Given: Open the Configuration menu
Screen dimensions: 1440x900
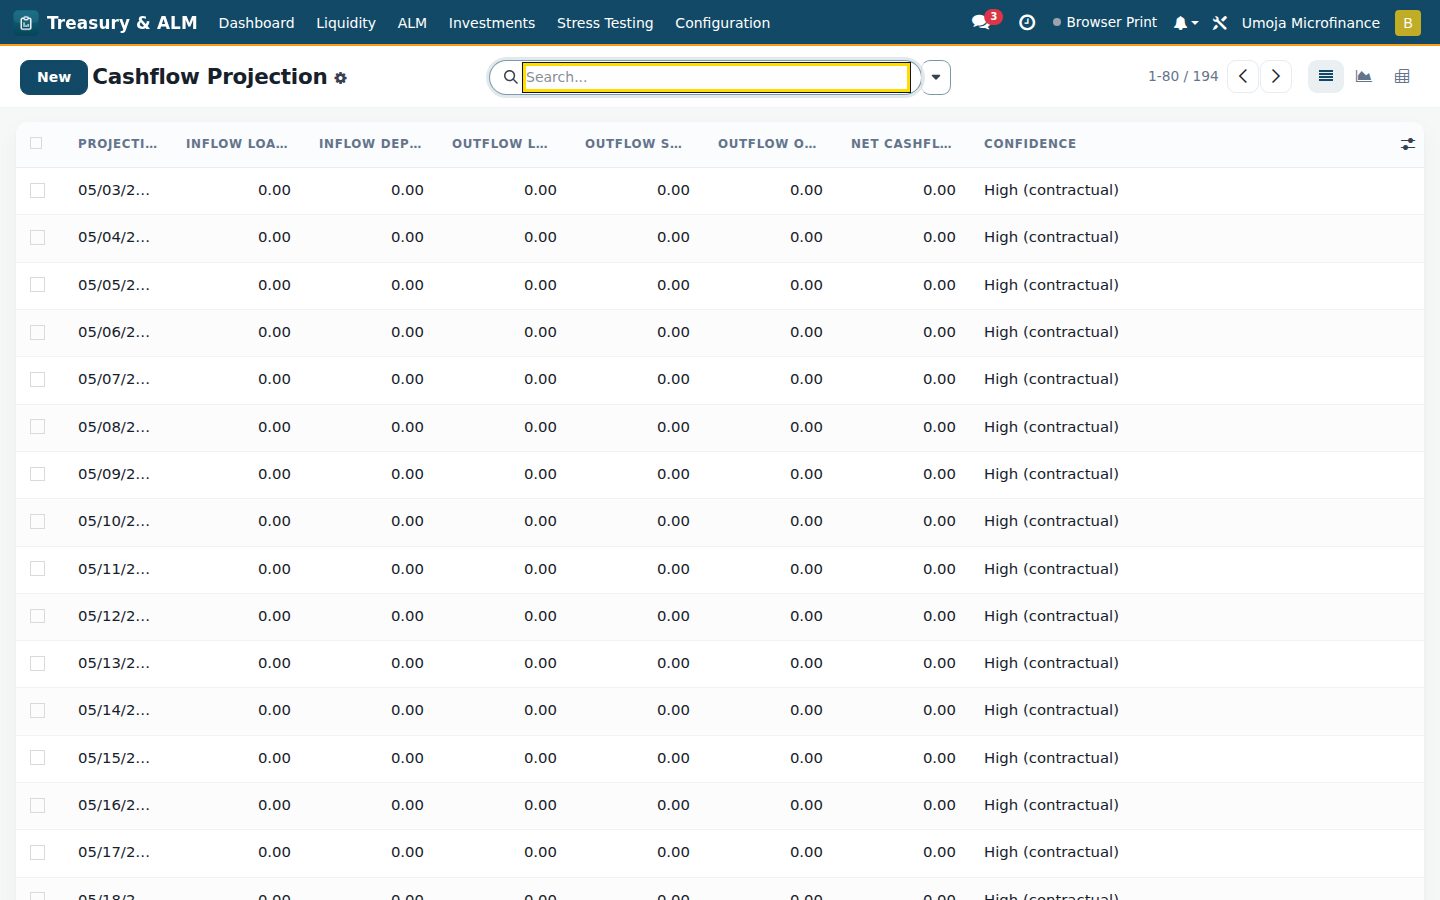Looking at the screenshot, I should (722, 22).
